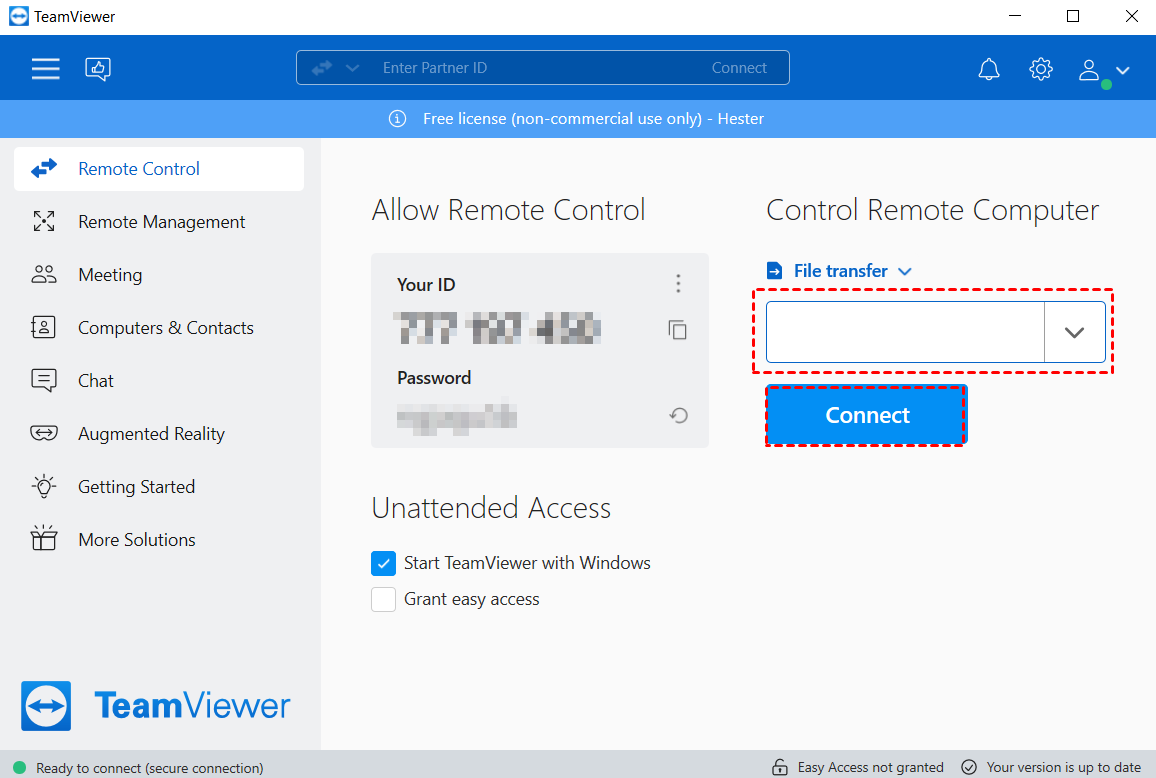The width and height of the screenshot is (1156, 778).
Task: Click the free license info icon
Action: pos(397,119)
